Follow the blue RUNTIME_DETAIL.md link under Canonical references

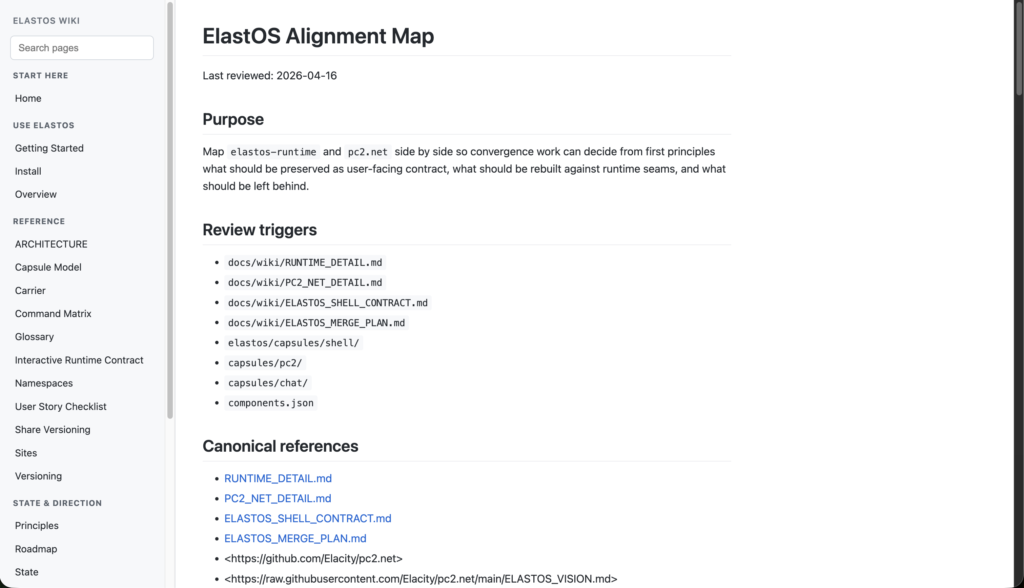coord(278,478)
